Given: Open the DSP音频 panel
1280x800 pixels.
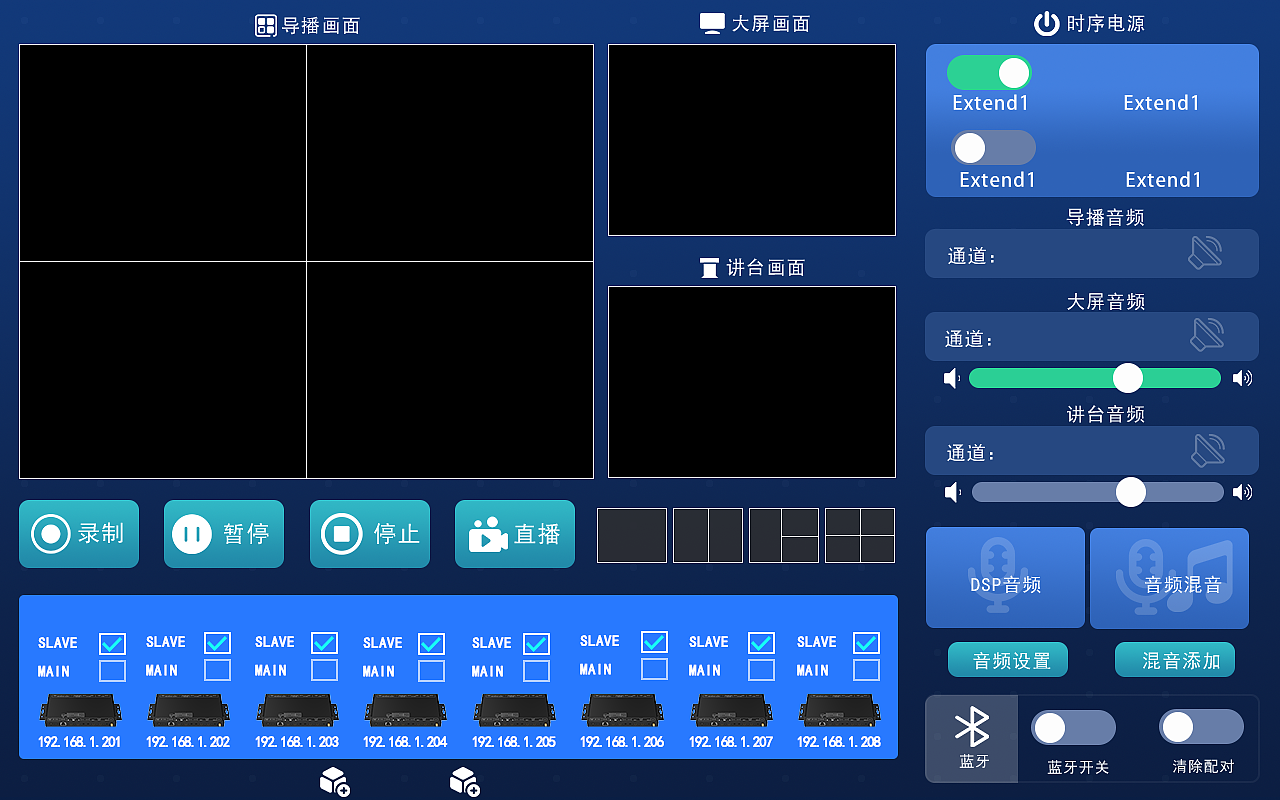Looking at the screenshot, I should pyautogui.click(x=1005, y=577).
